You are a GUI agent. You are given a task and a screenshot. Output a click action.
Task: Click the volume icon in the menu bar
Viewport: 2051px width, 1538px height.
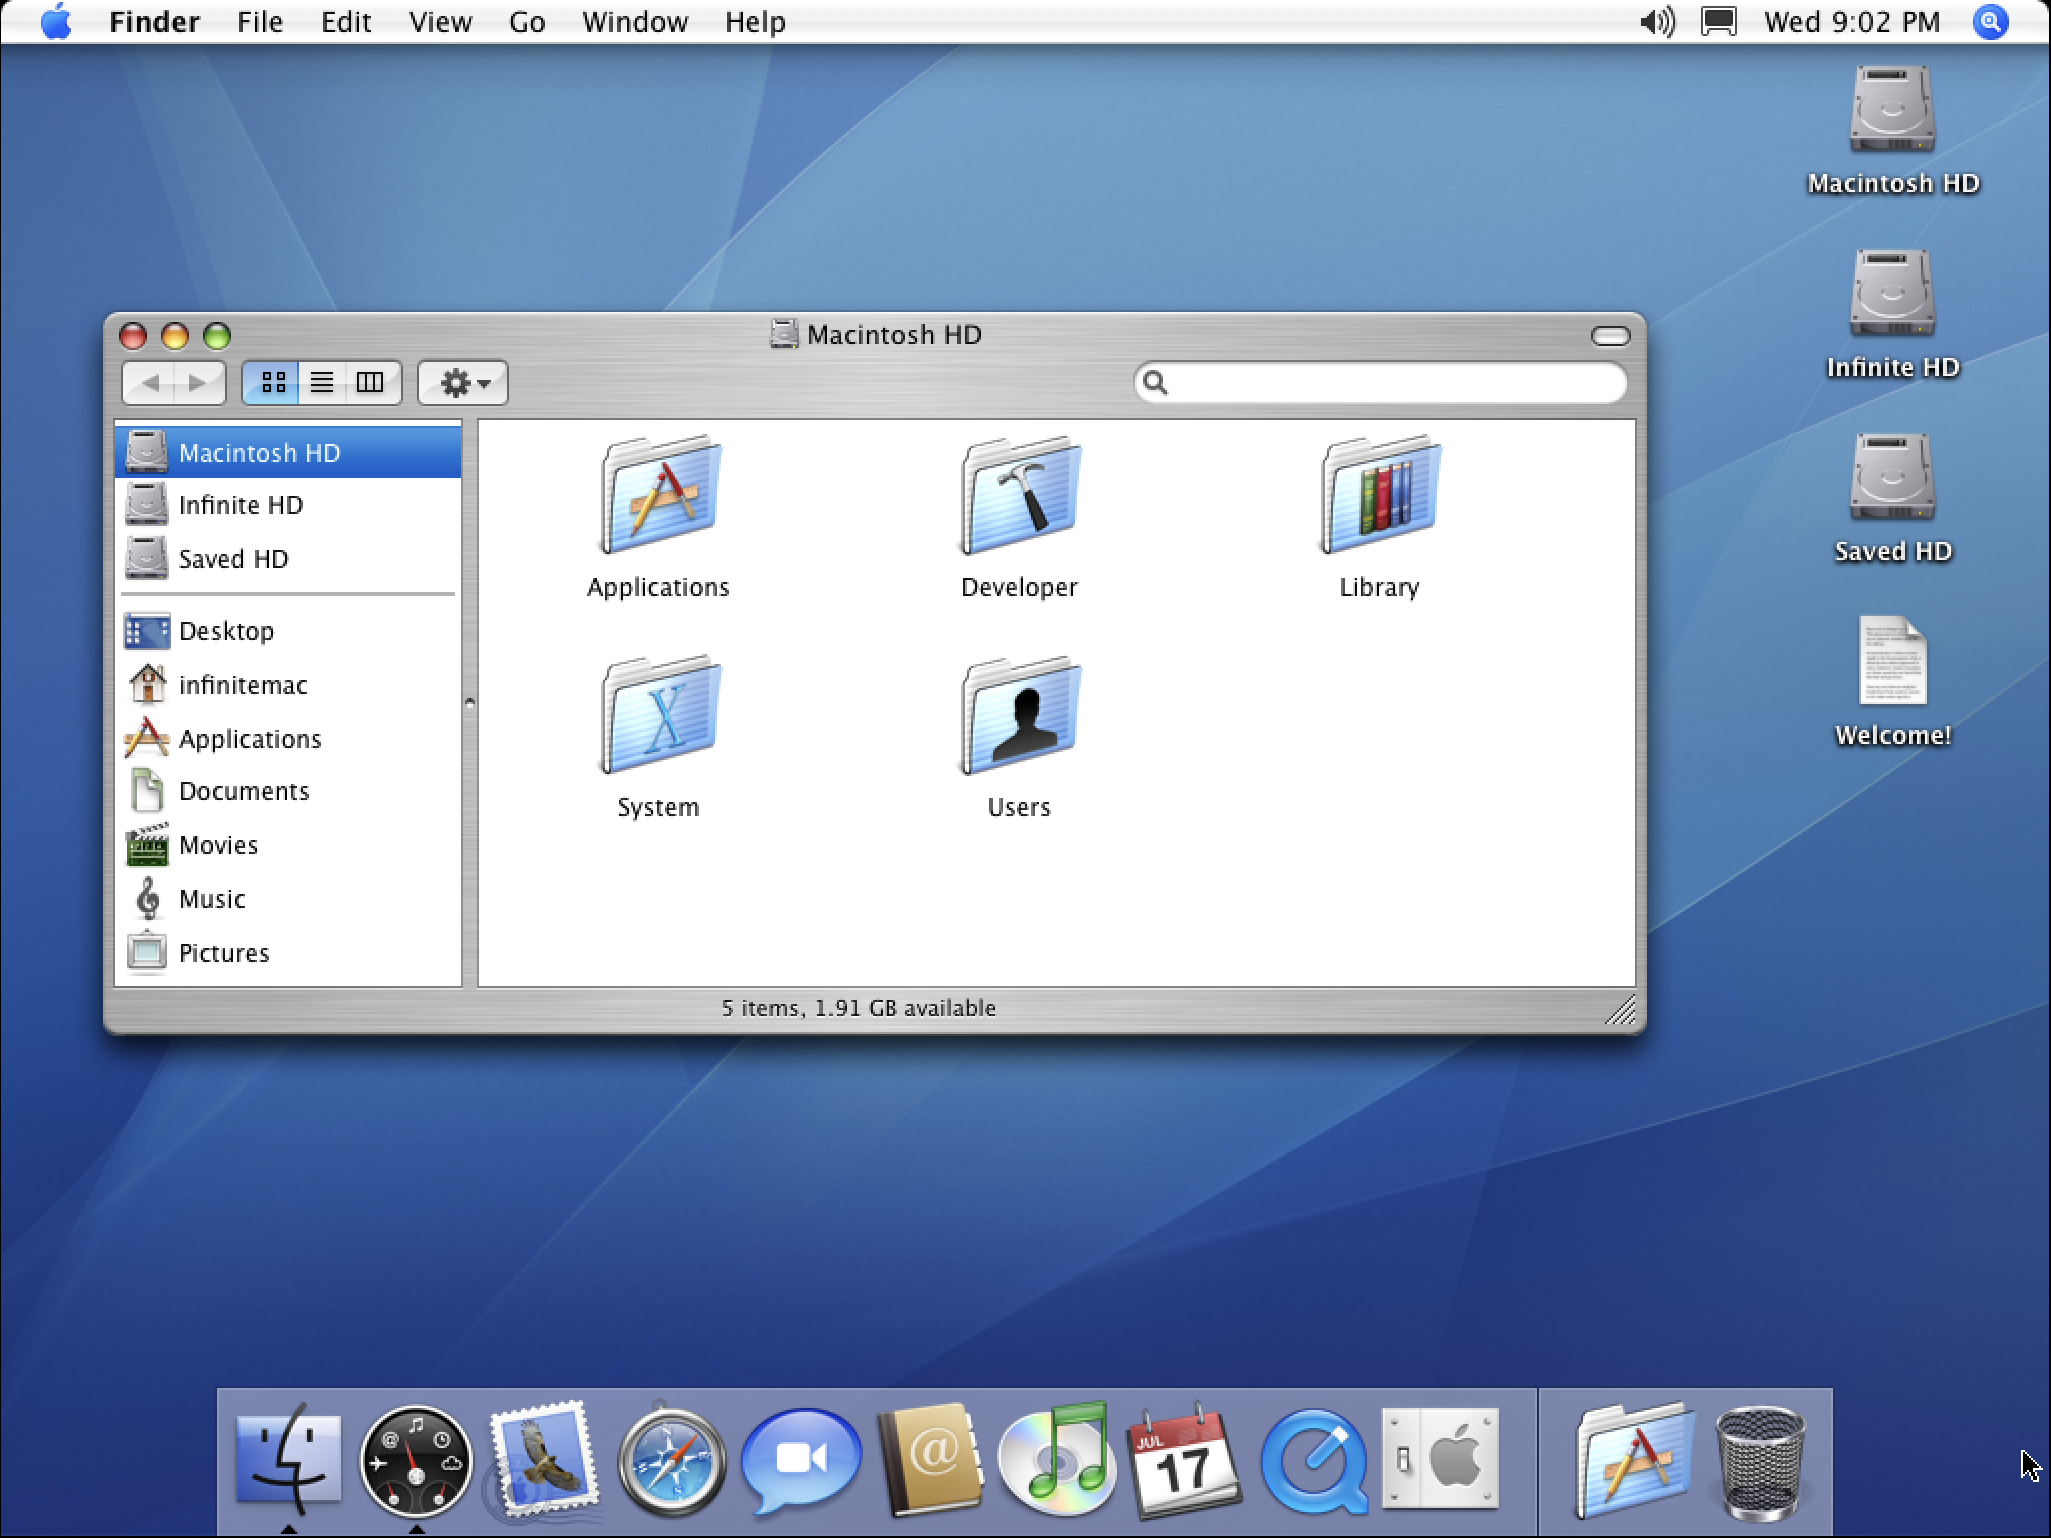coord(1658,22)
